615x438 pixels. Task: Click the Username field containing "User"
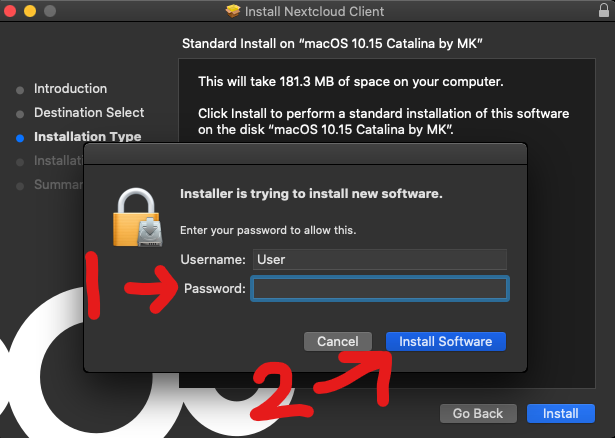click(380, 259)
